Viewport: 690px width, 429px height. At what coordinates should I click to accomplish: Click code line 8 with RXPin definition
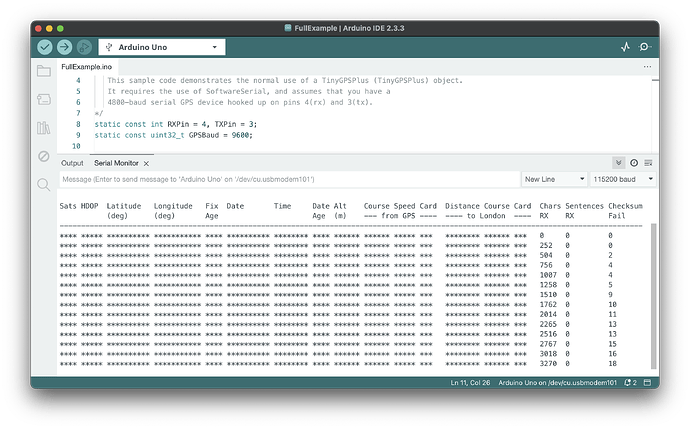tap(176, 124)
